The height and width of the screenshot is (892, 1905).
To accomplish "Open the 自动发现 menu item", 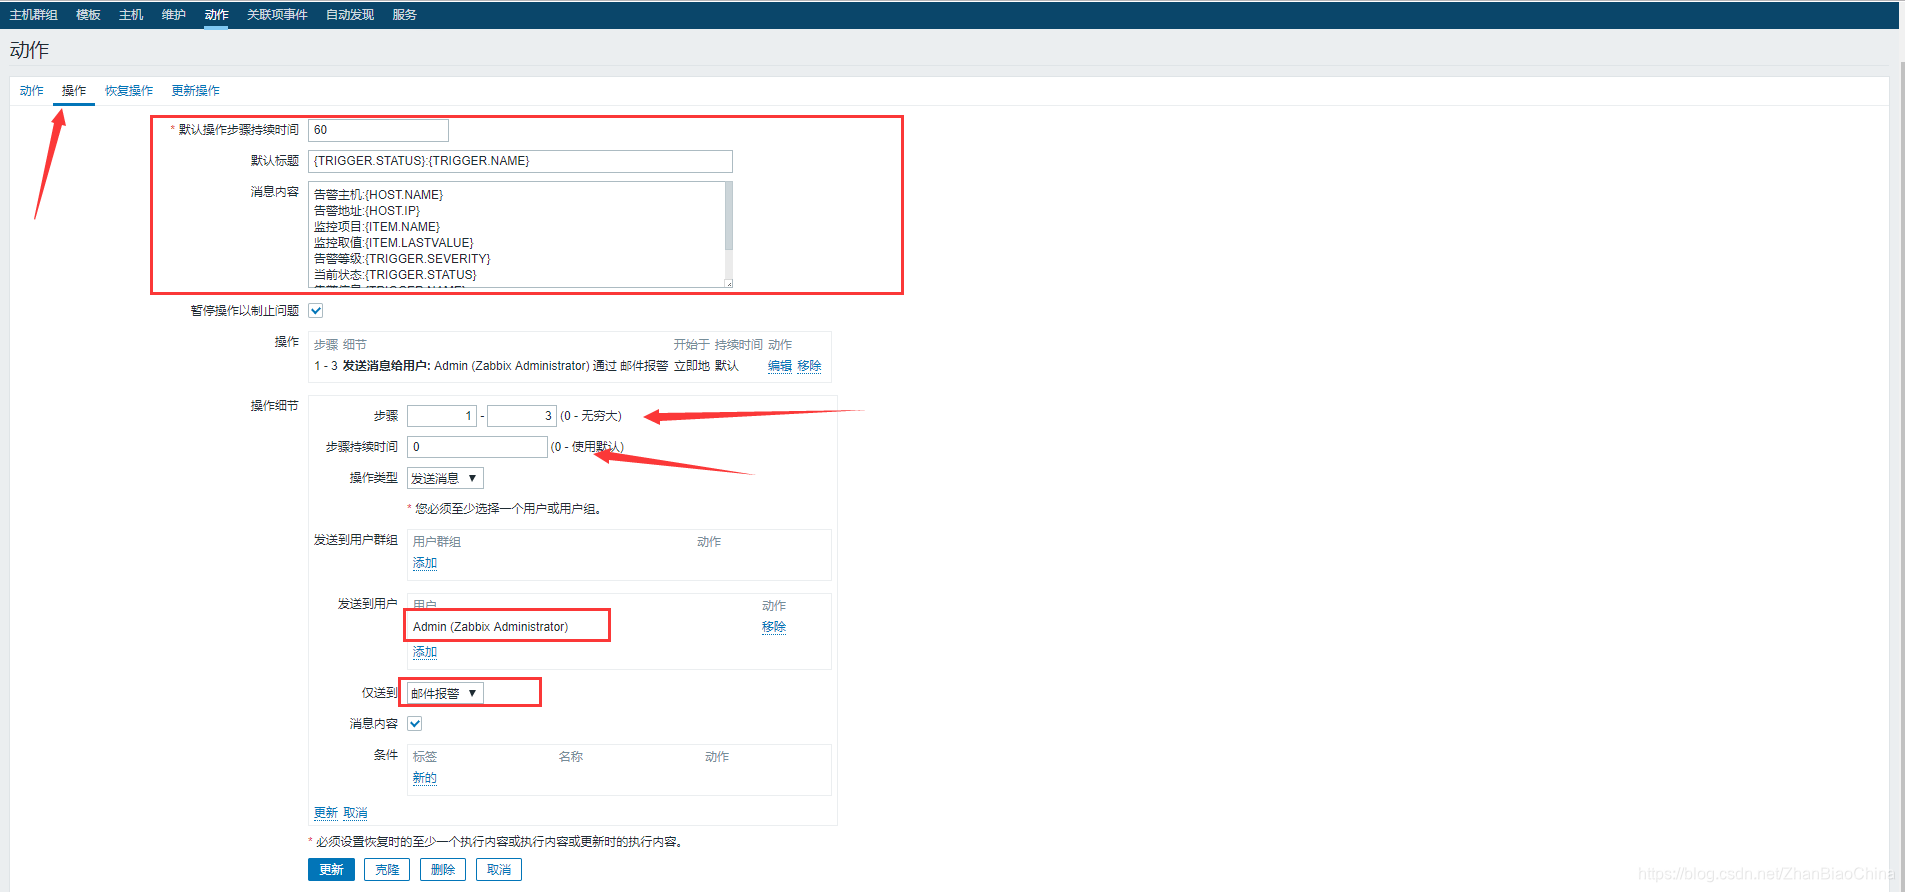I will click(350, 15).
